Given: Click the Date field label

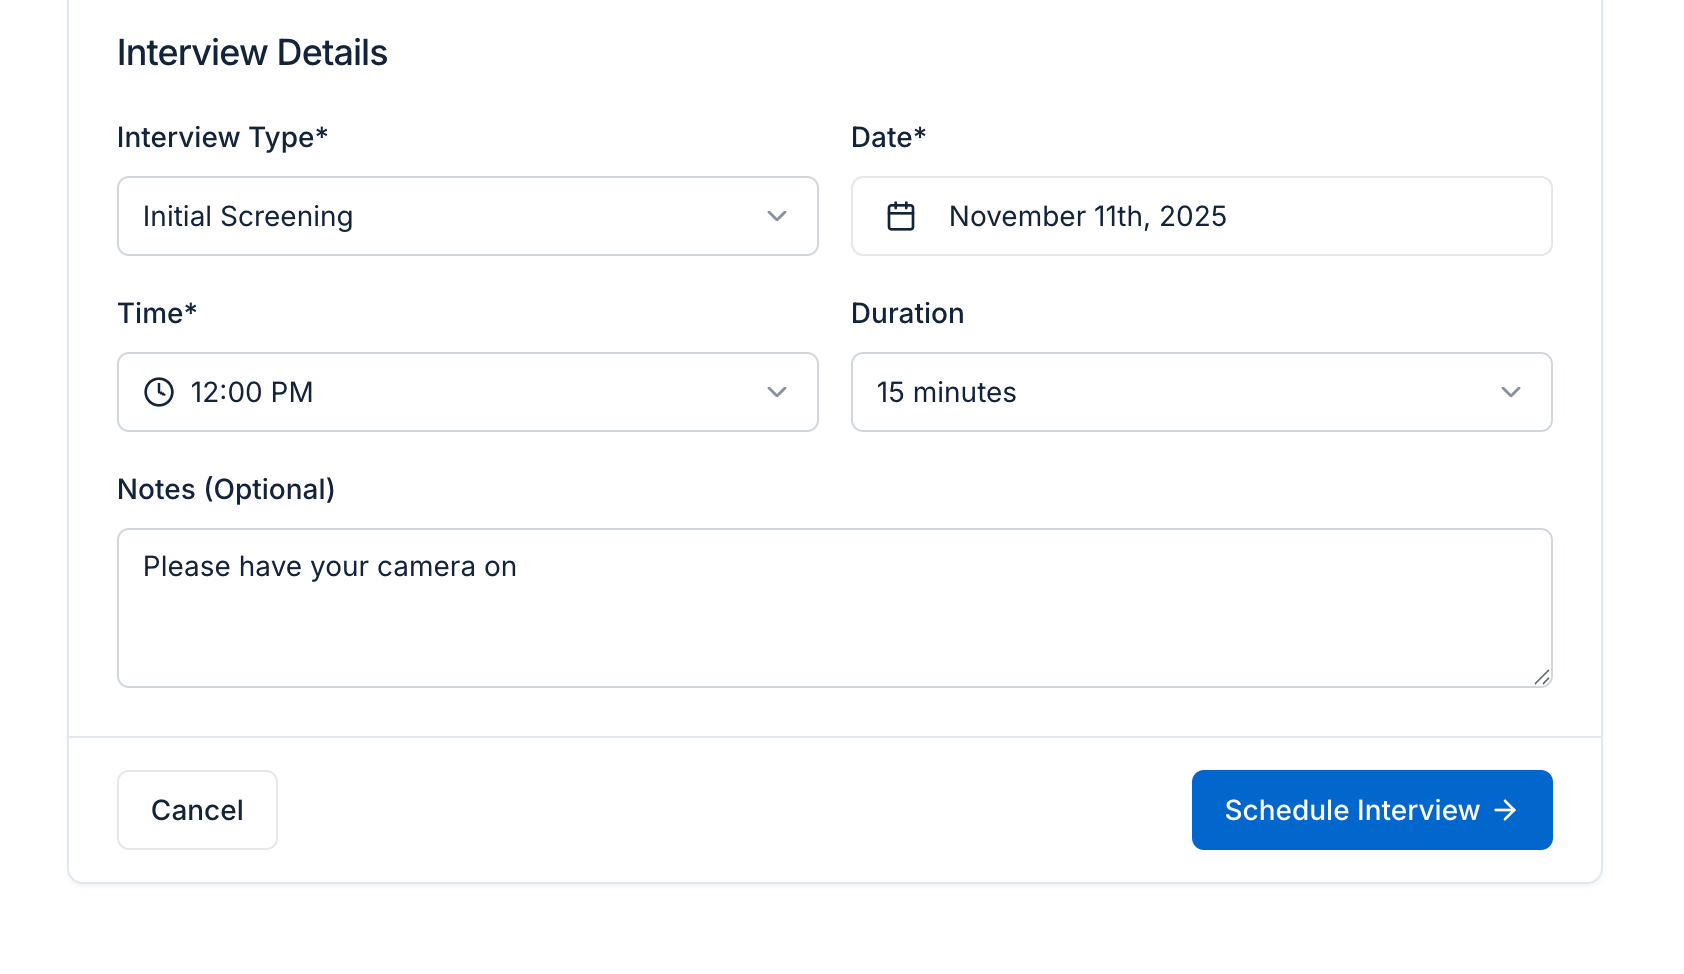Looking at the screenshot, I should (x=888, y=137).
